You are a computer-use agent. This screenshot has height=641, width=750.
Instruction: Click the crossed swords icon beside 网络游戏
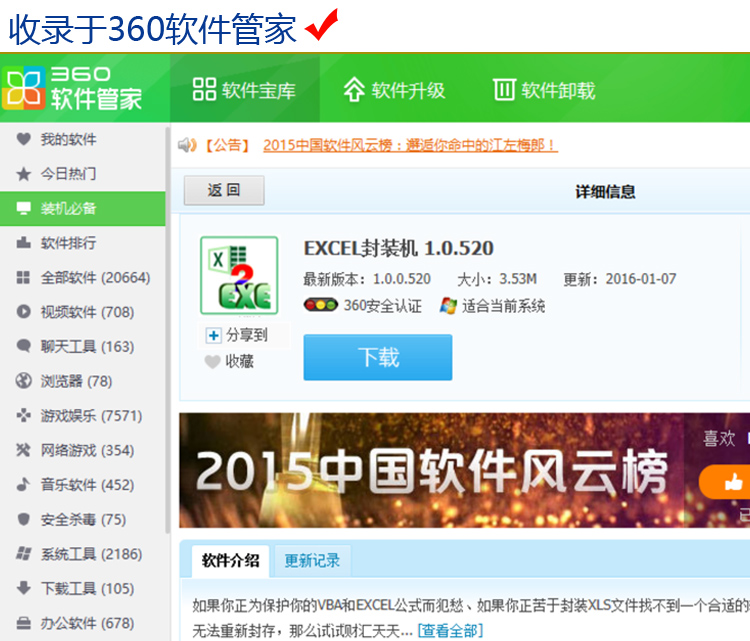pos(23,450)
